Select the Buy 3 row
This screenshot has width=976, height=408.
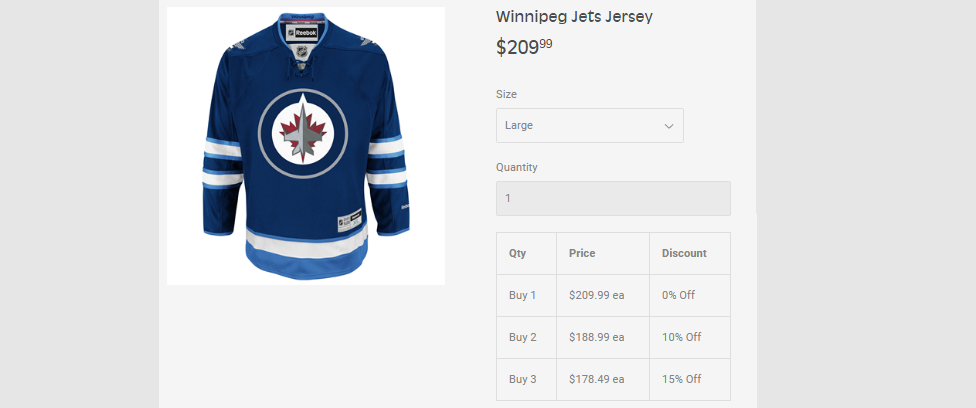point(613,379)
